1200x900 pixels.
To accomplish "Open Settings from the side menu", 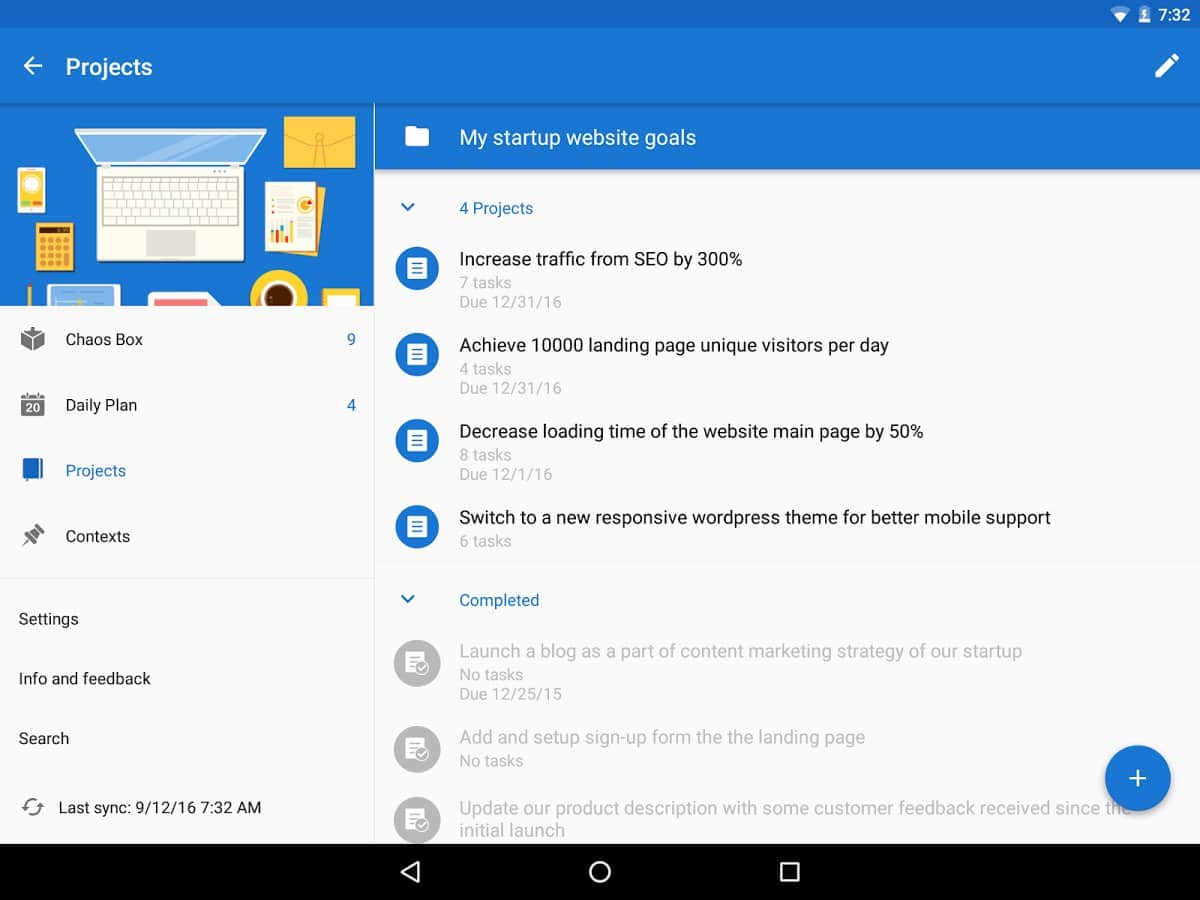I will pos(48,619).
